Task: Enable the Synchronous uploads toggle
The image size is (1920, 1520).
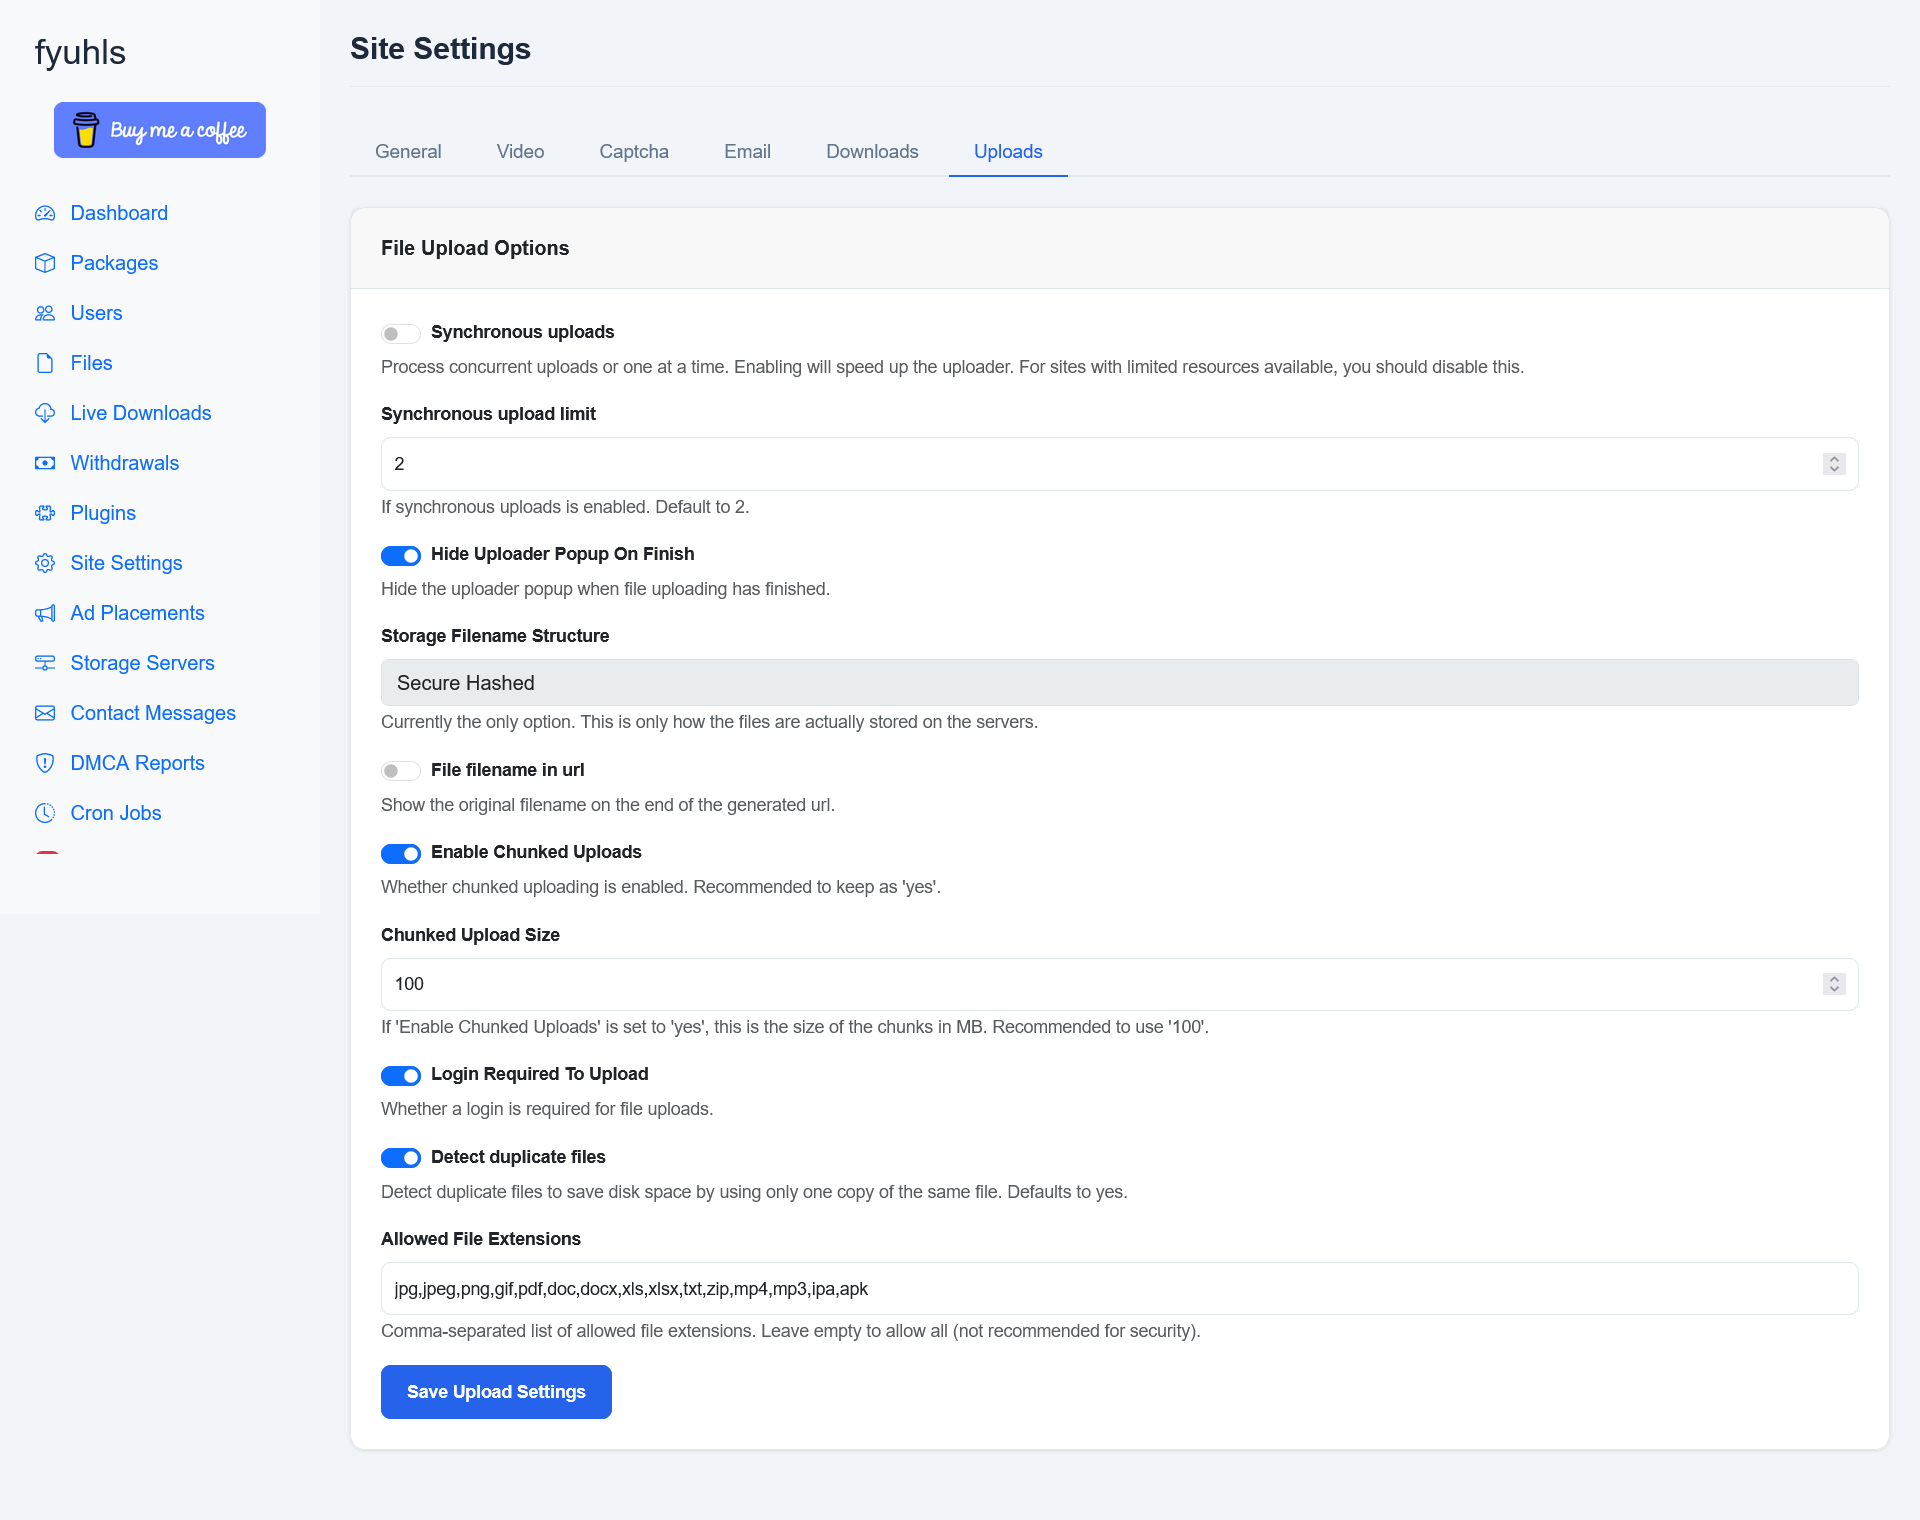Action: coord(400,333)
